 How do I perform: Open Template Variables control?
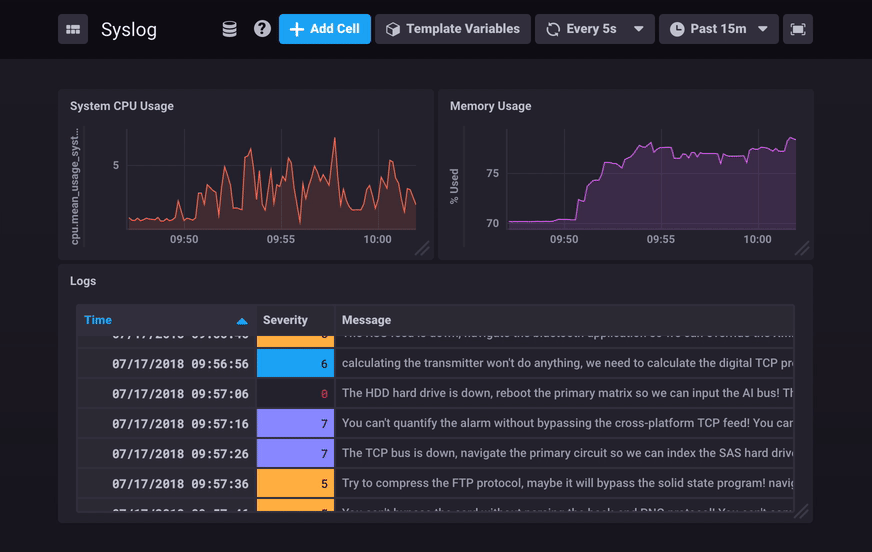click(x=453, y=29)
